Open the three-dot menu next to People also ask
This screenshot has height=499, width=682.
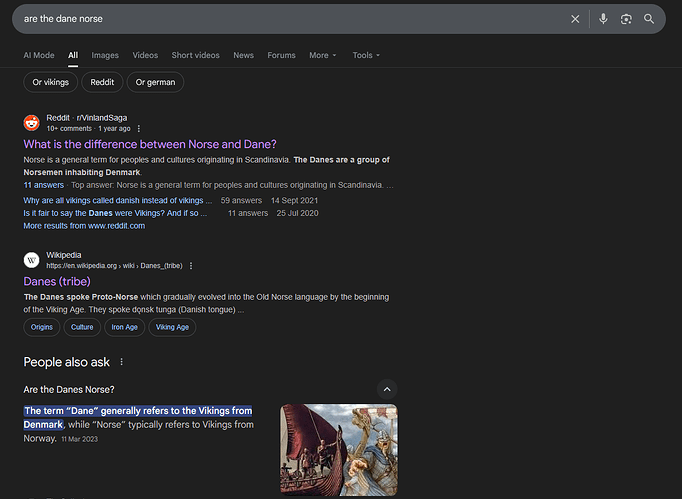[x=121, y=362]
